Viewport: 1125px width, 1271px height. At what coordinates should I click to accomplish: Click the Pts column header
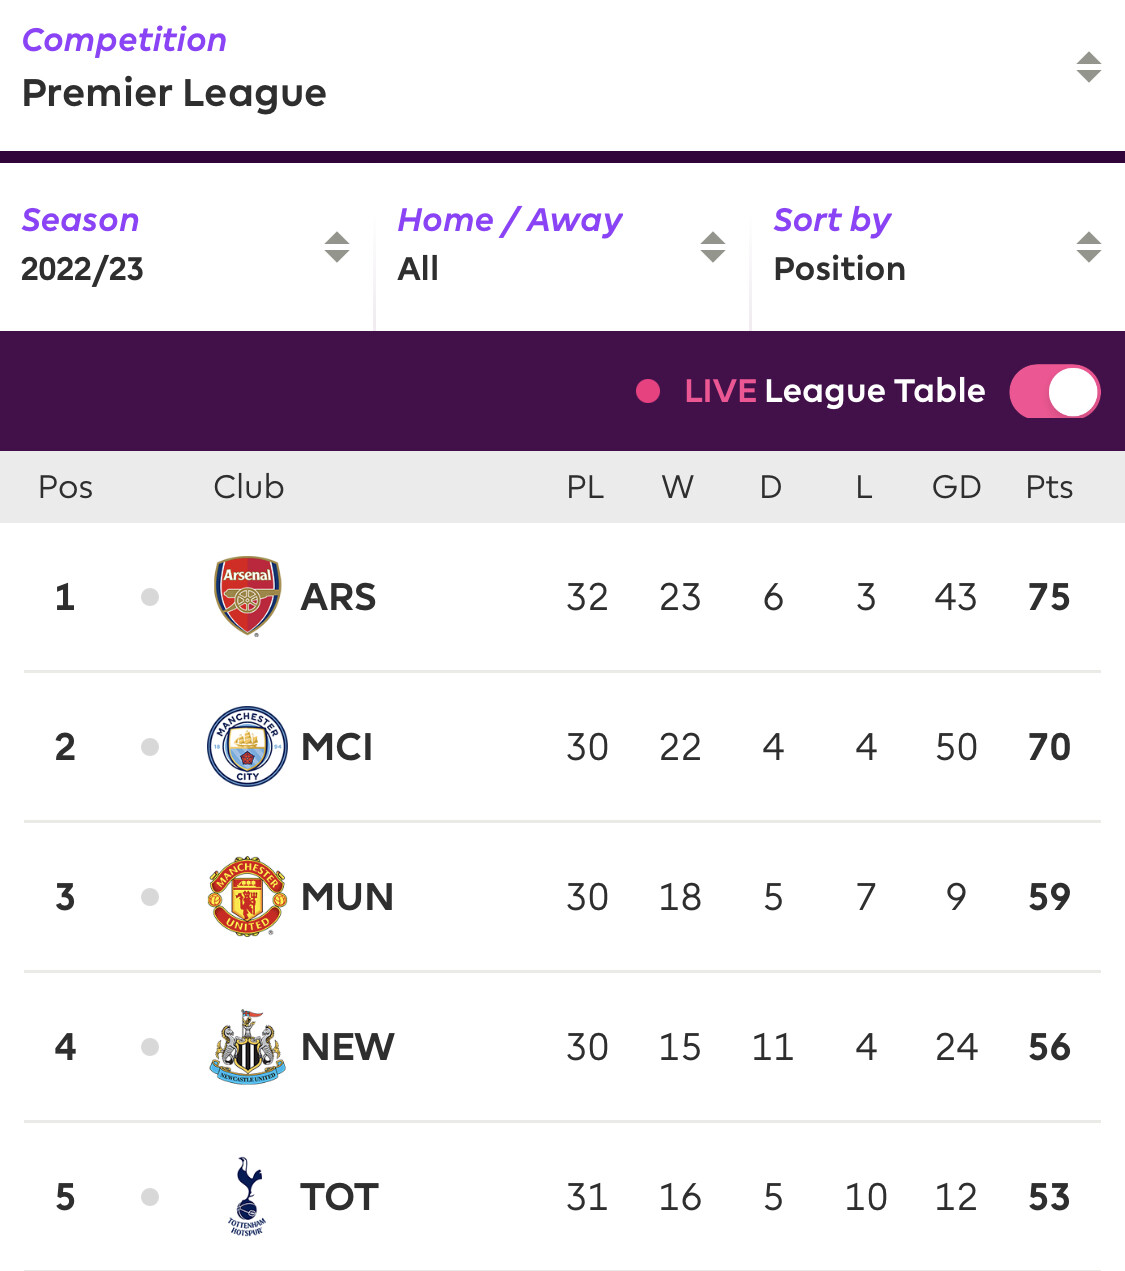(1049, 487)
